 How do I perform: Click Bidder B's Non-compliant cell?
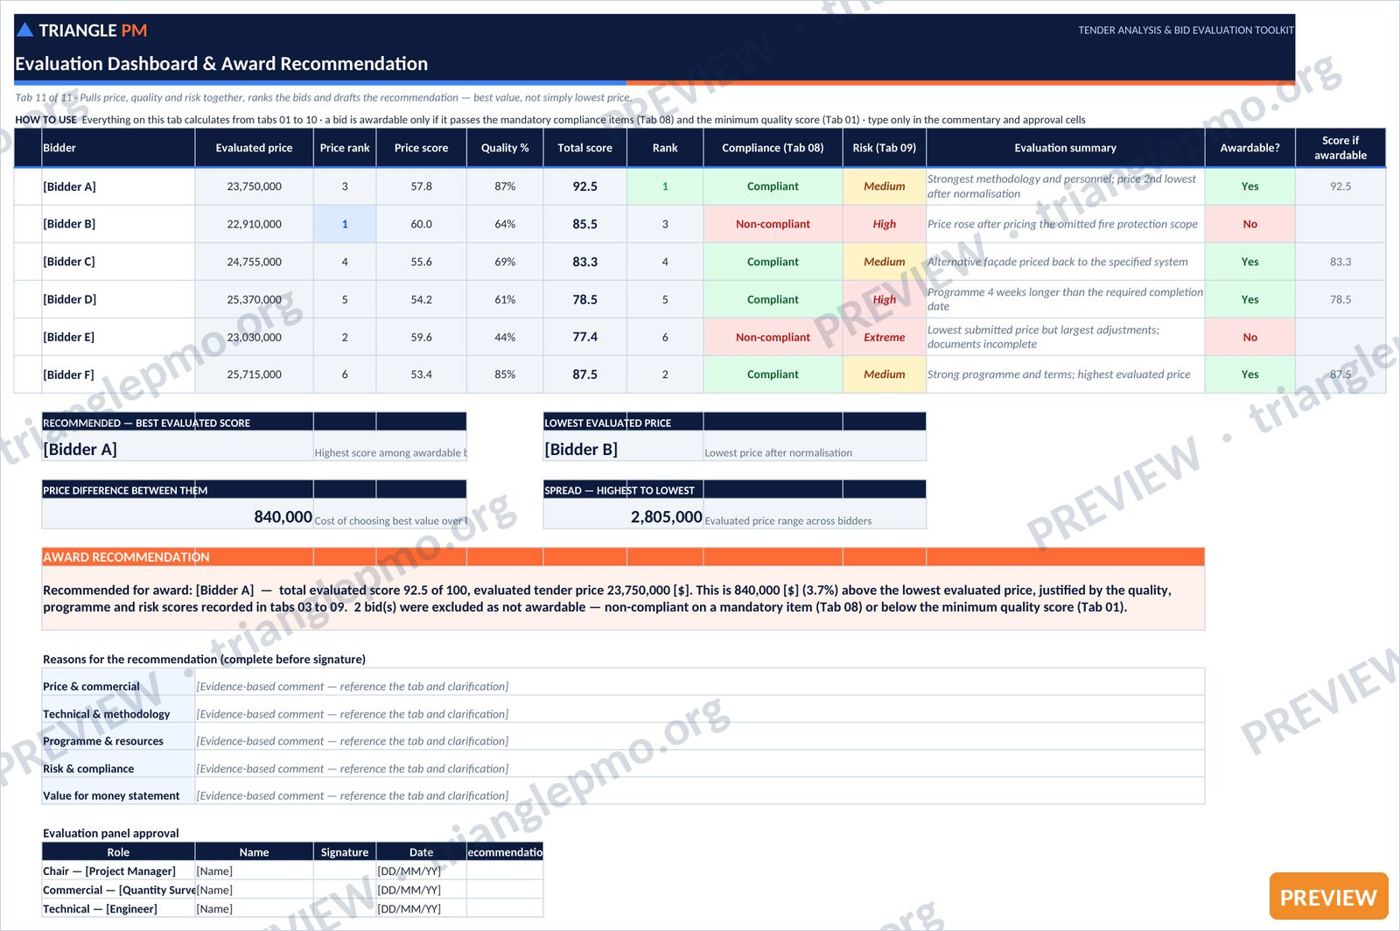coord(773,224)
